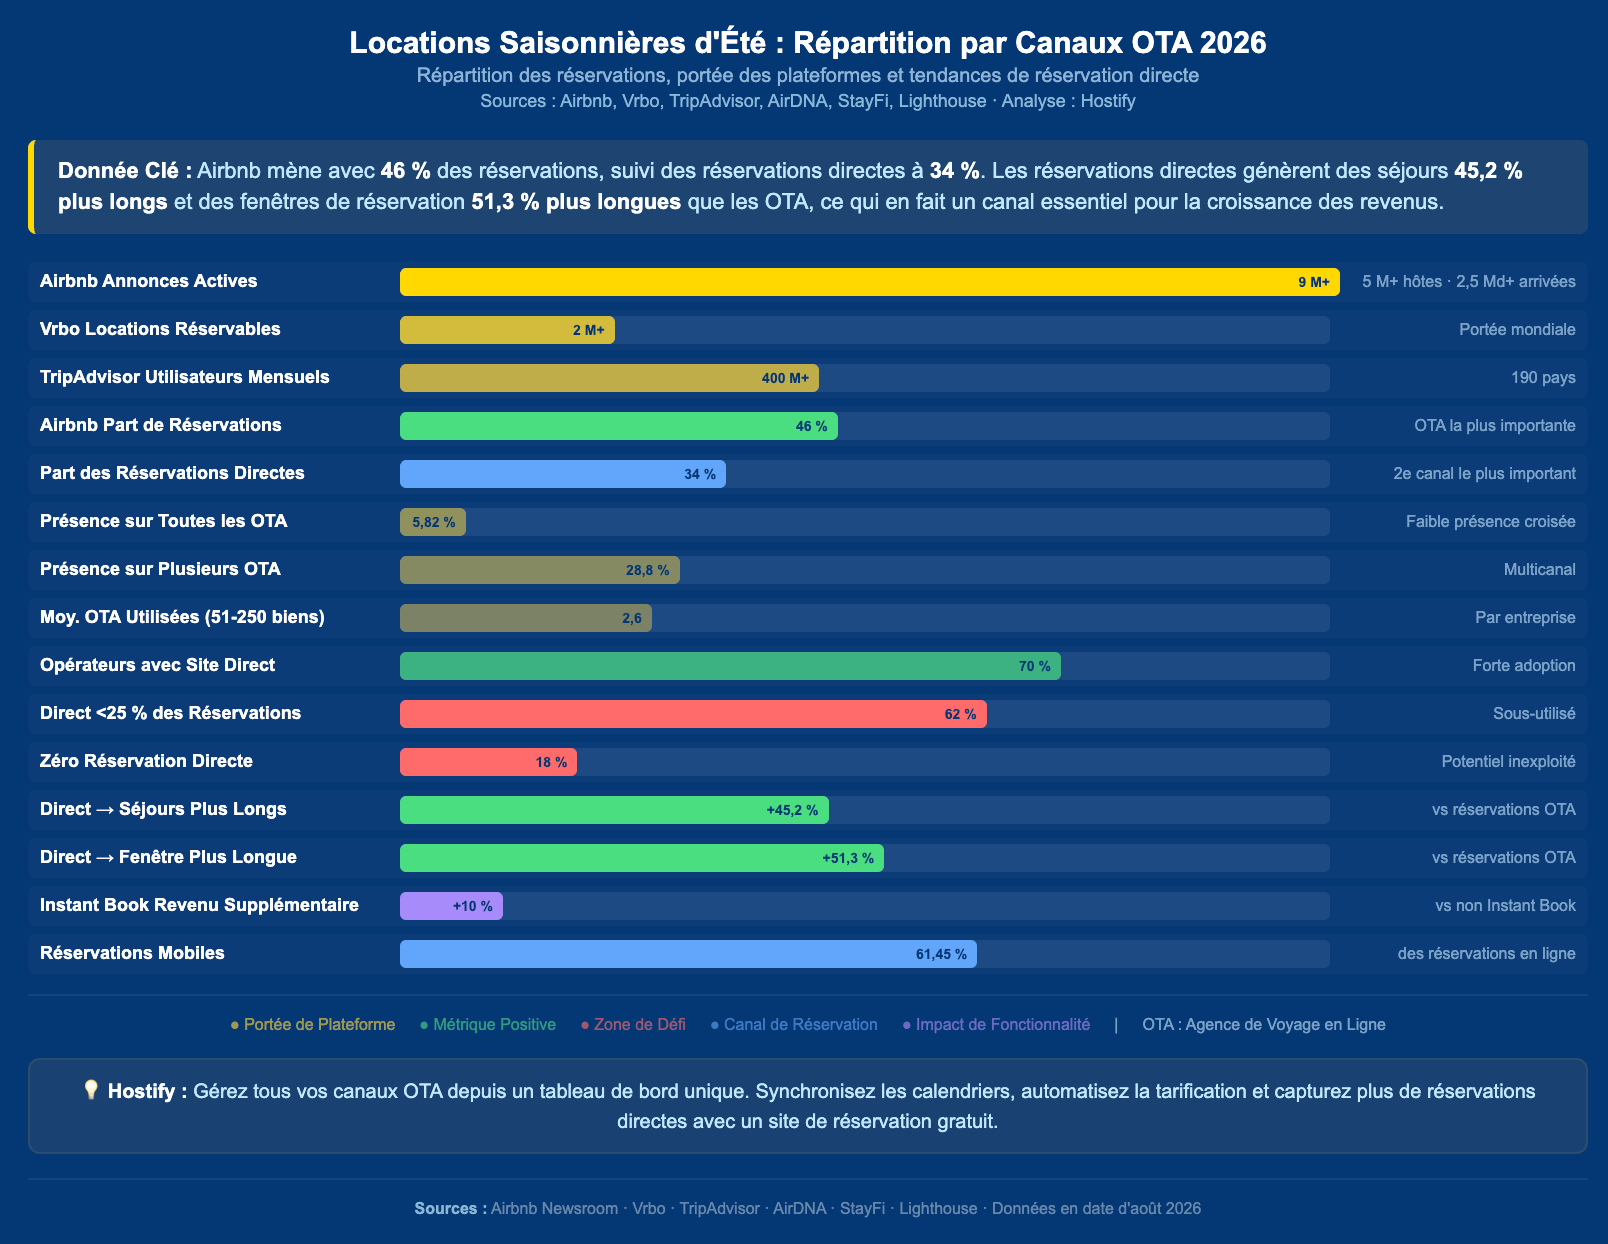Click 'TripAdvisor Utilisateurs Mensuels' label

coord(184,377)
